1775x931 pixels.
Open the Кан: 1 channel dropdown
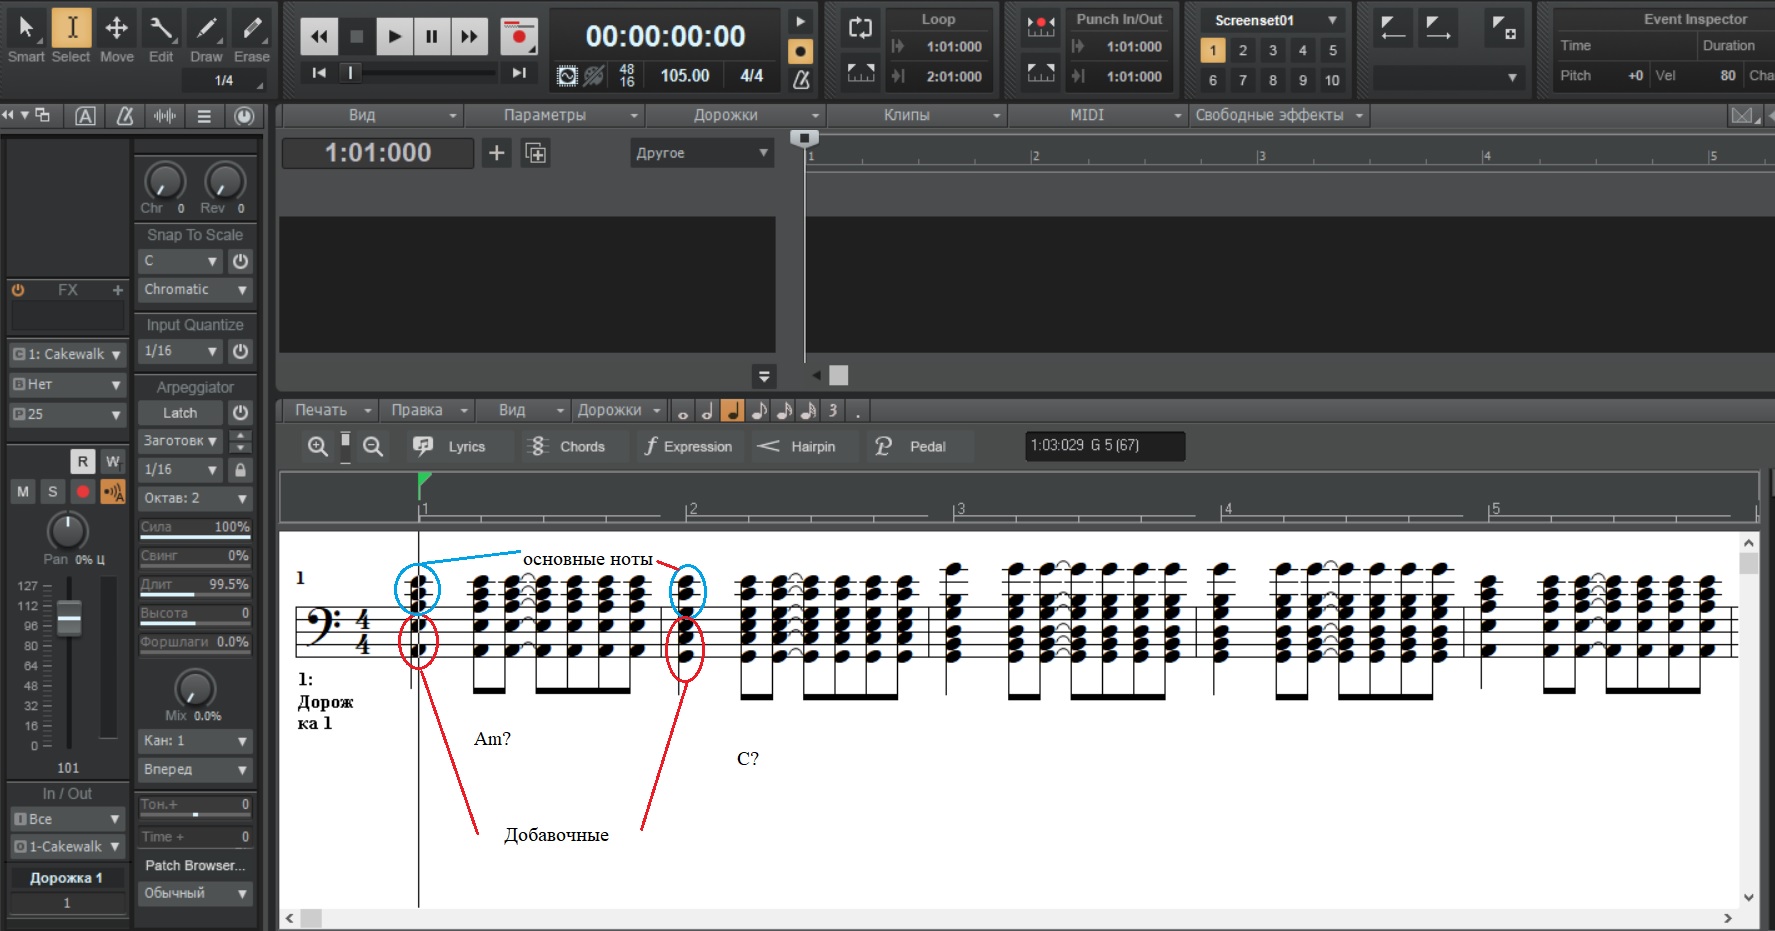pyautogui.click(x=195, y=741)
